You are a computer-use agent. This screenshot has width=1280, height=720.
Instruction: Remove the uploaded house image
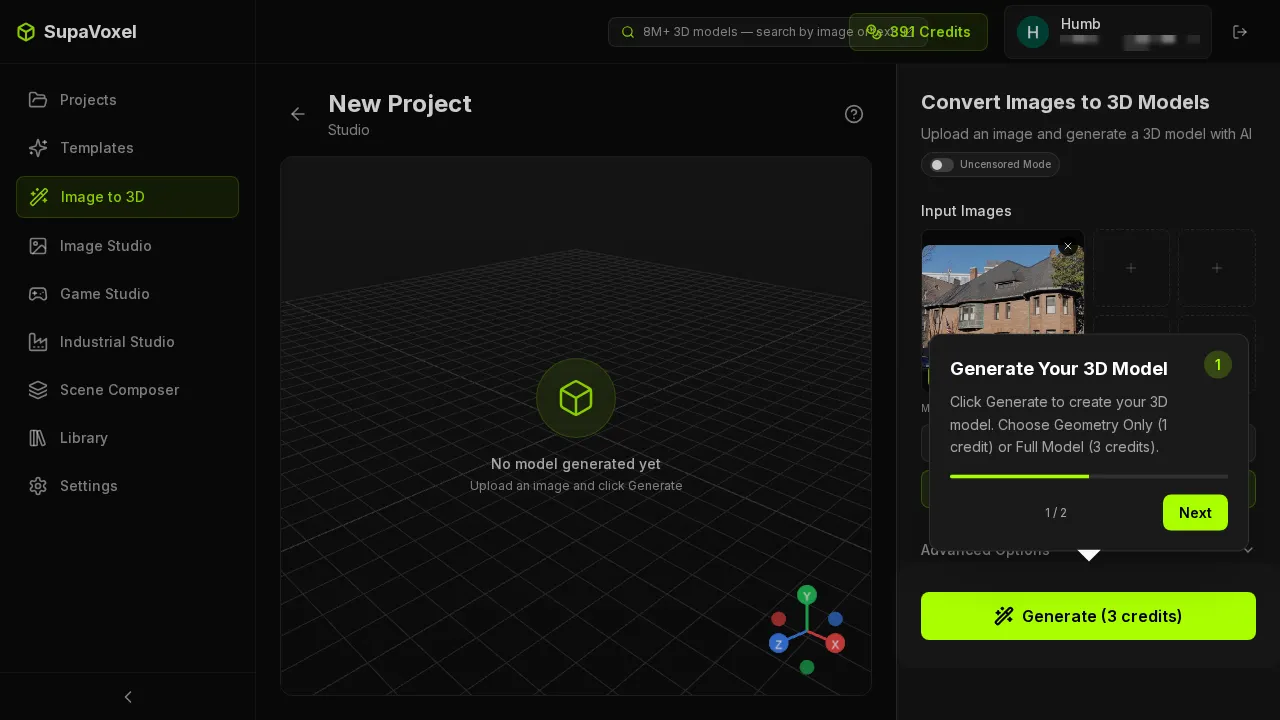coord(1068,246)
